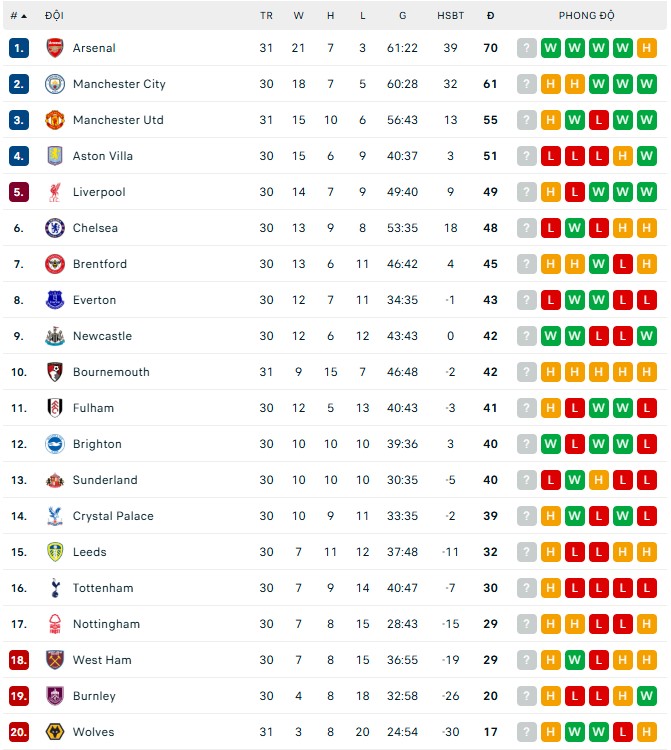Click the Manchester City crest icon
This screenshot has width=671, height=750.
[55, 84]
